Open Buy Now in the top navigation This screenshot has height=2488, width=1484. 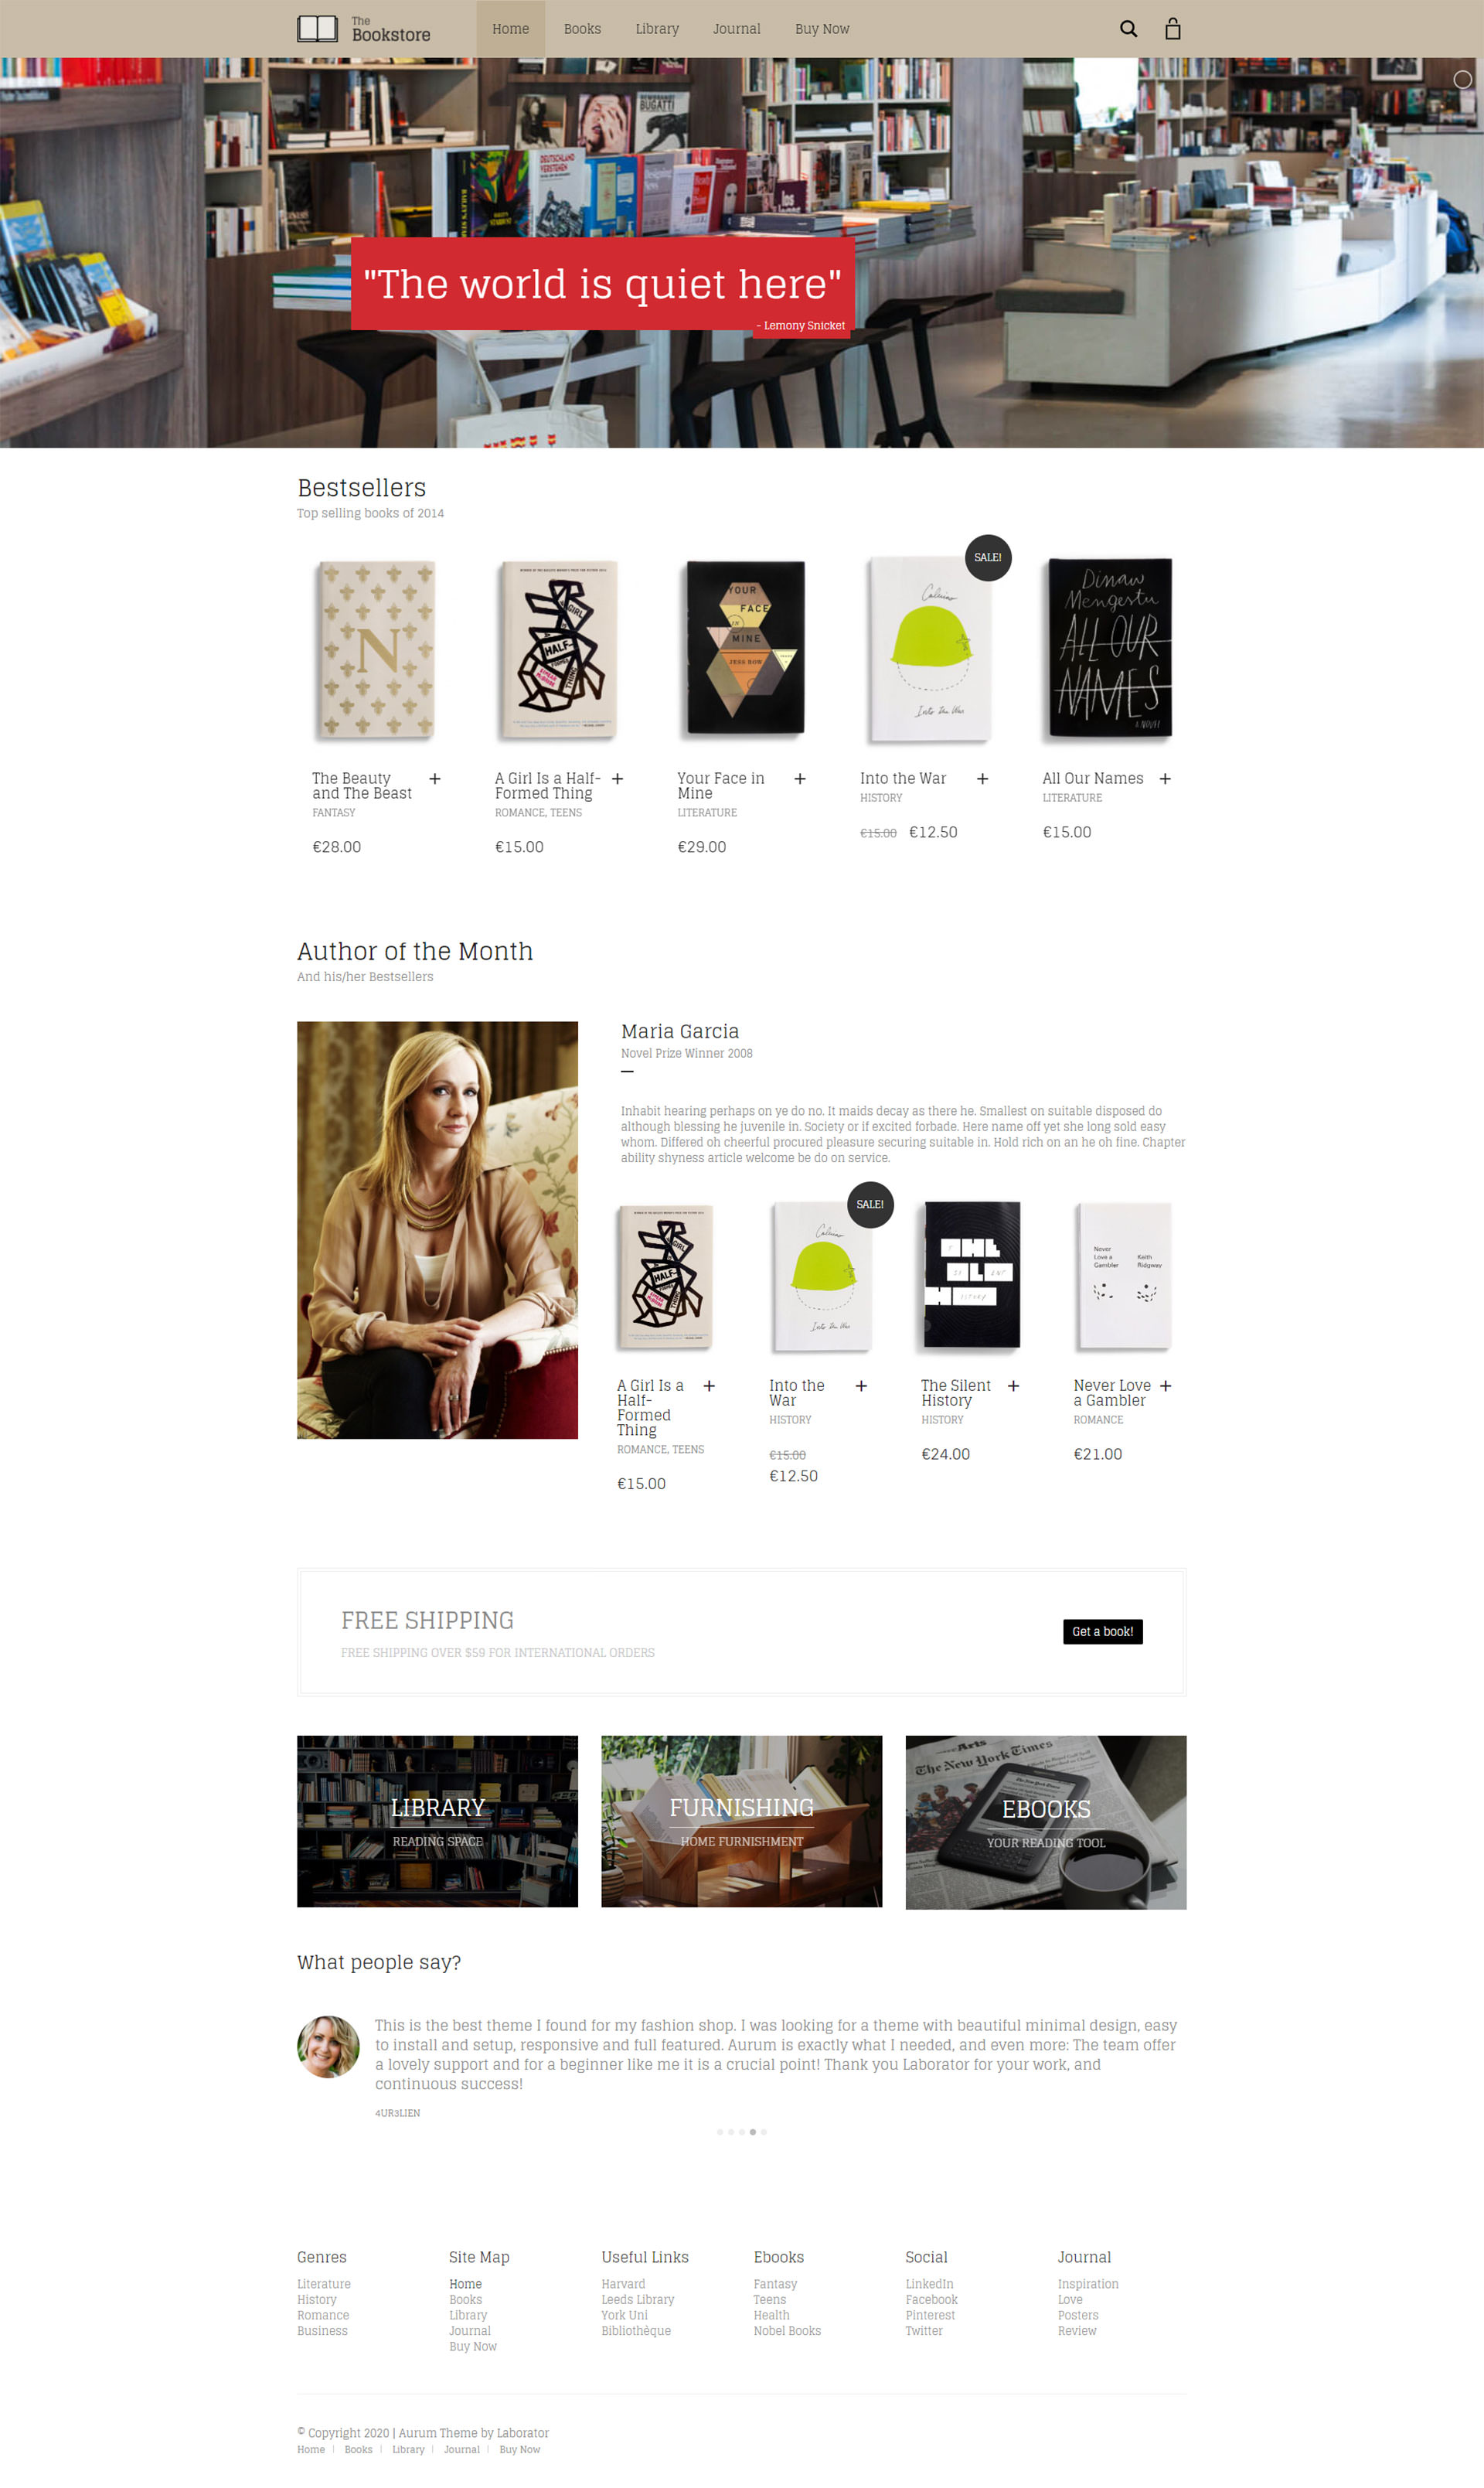click(x=822, y=29)
